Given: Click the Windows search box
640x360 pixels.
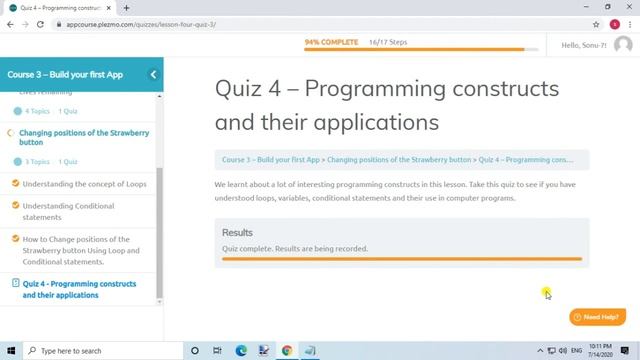Looking at the screenshot, I should point(103,351).
